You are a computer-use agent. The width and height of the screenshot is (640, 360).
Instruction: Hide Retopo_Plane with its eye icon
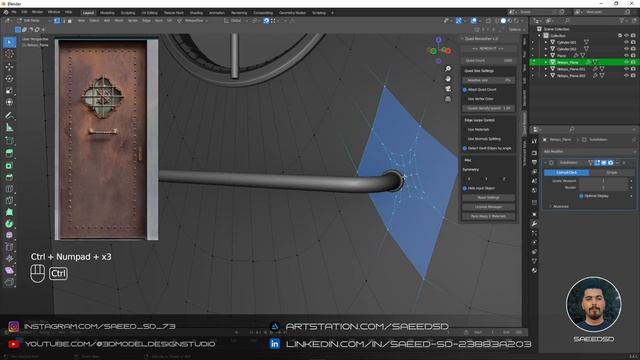[x=627, y=62]
